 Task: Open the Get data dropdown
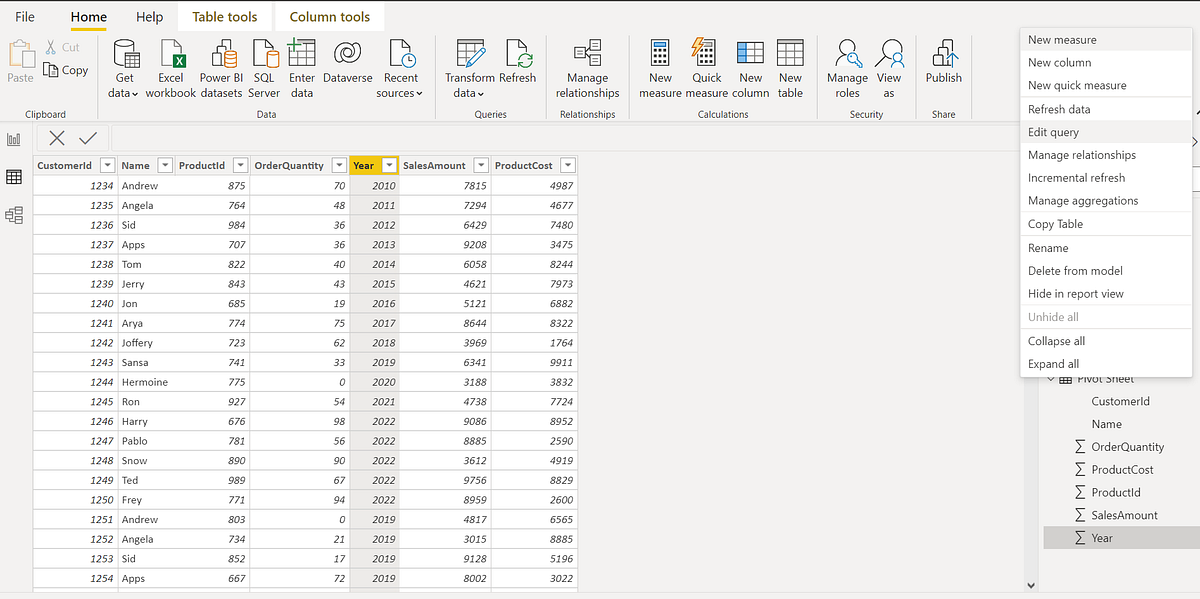point(125,67)
